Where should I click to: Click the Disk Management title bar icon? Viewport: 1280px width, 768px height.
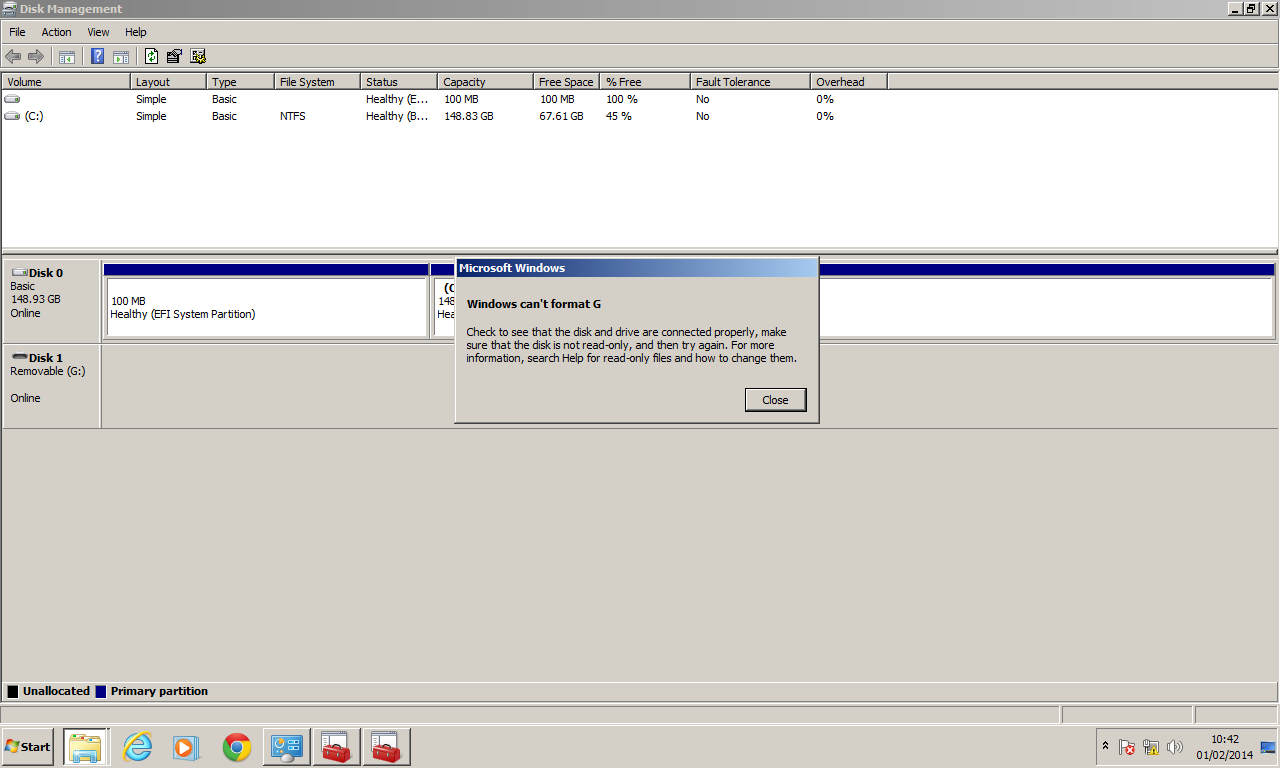point(10,9)
